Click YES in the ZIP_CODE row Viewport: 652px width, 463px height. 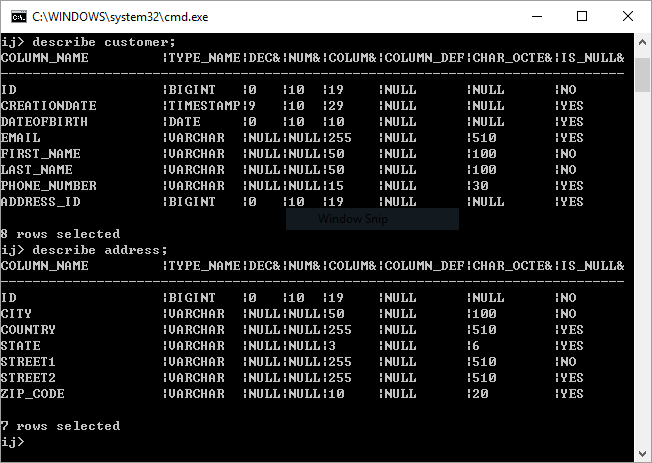point(572,394)
